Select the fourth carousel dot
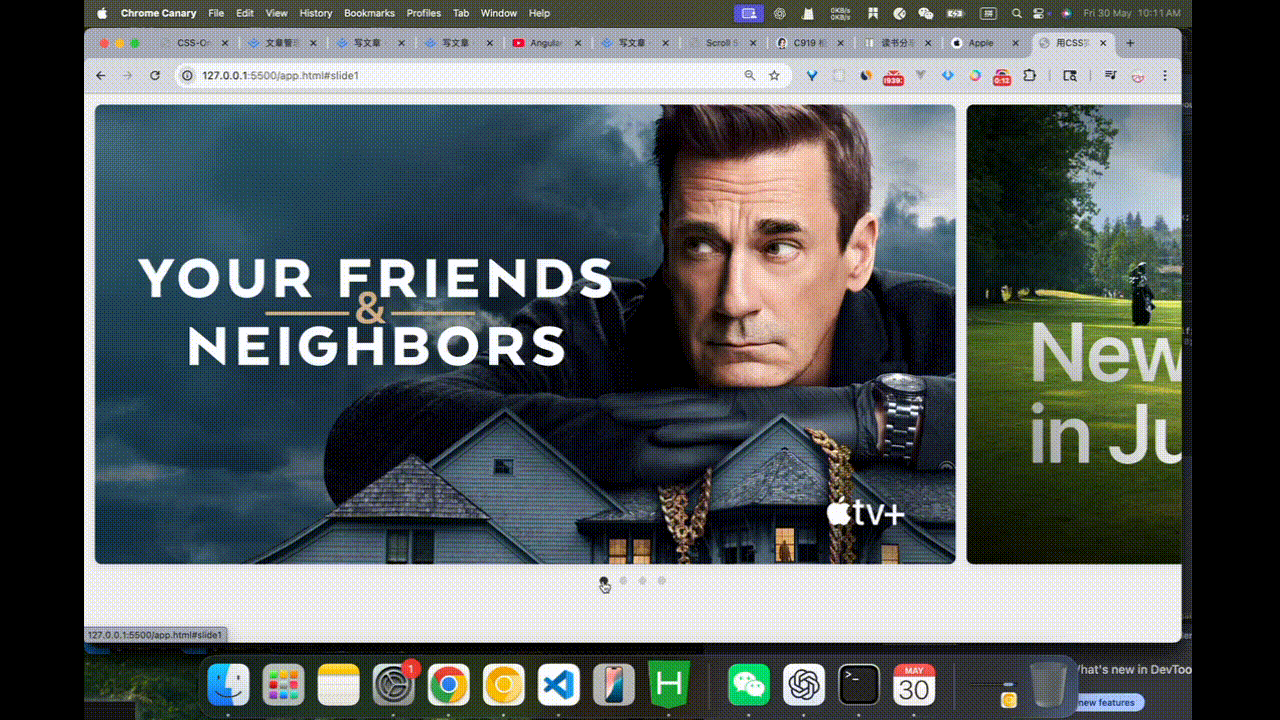Image resolution: width=1280 pixels, height=720 pixels. (x=661, y=580)
